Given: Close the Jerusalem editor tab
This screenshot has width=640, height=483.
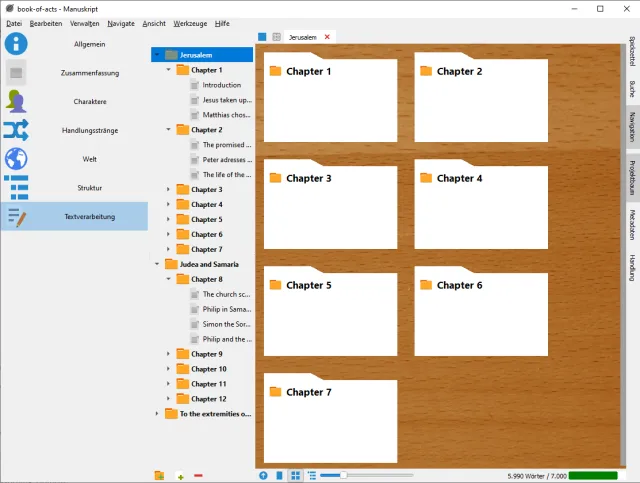Looking at the screenshot, I should point(327,37).
